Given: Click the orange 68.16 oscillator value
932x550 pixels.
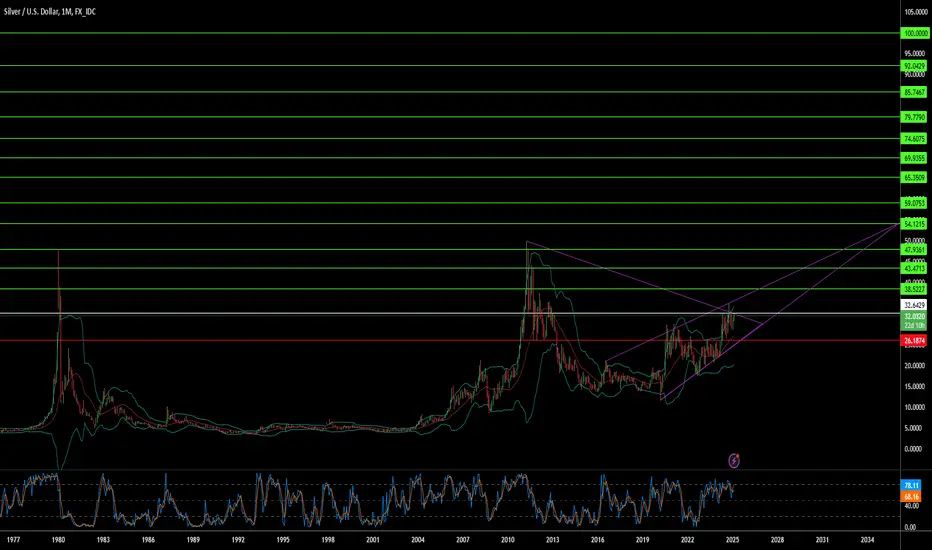Looking at the screenshot, I should 911,496.
